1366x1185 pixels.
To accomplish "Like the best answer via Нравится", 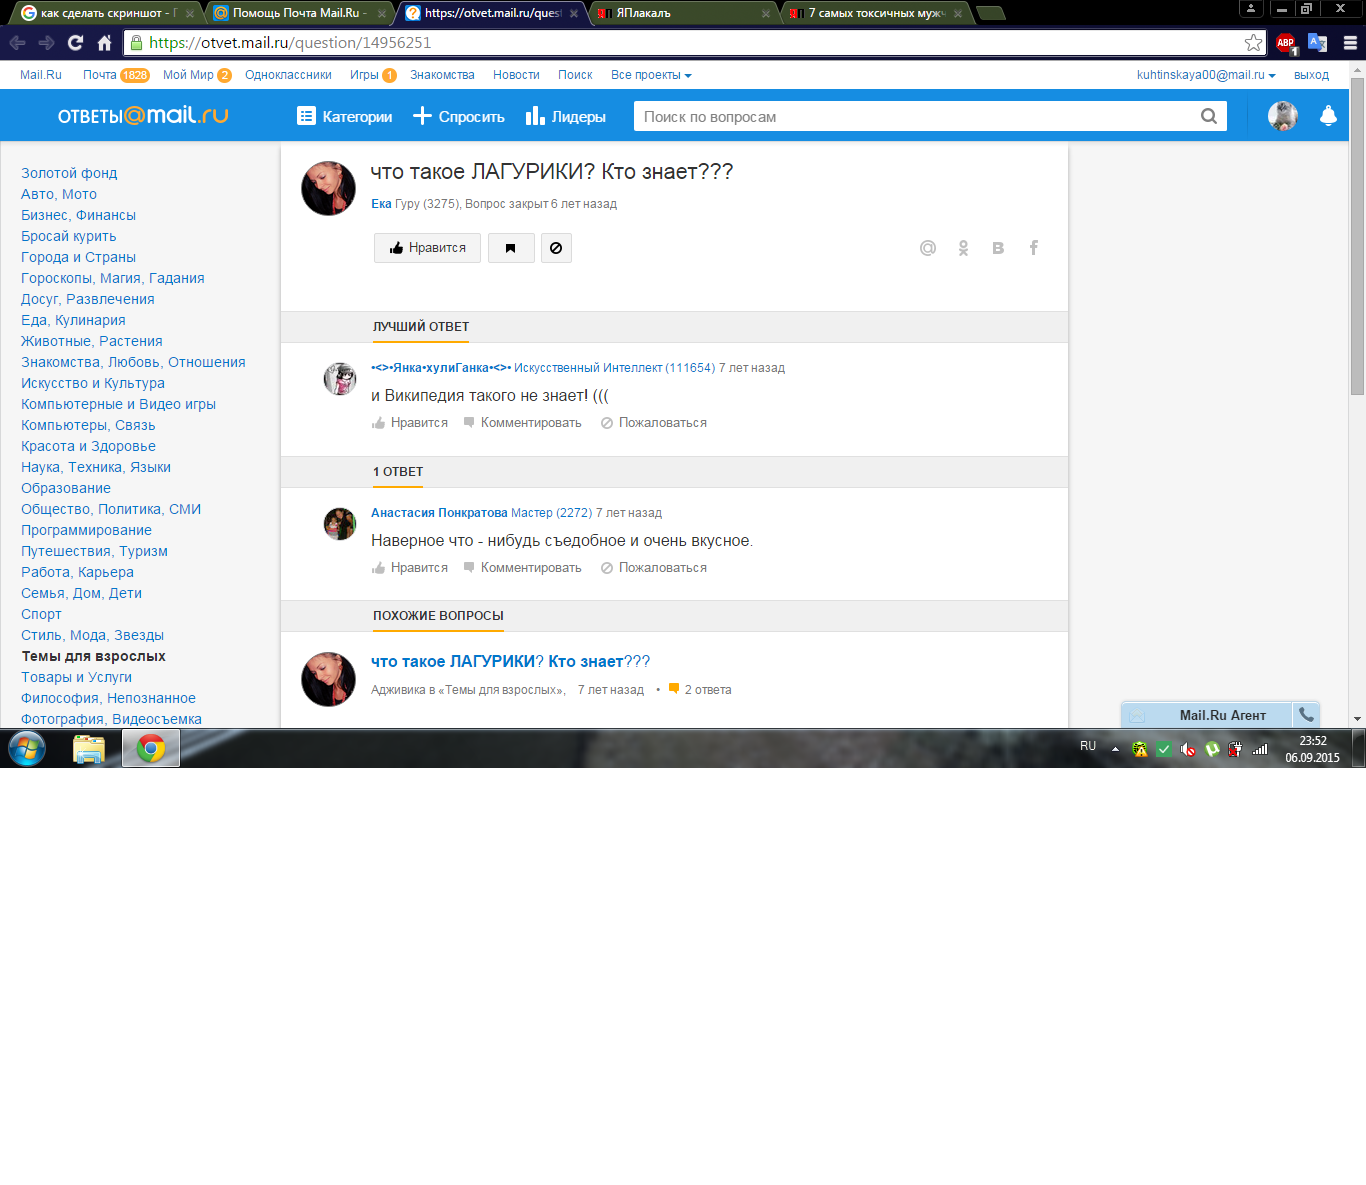I will [x=410, y=423].
